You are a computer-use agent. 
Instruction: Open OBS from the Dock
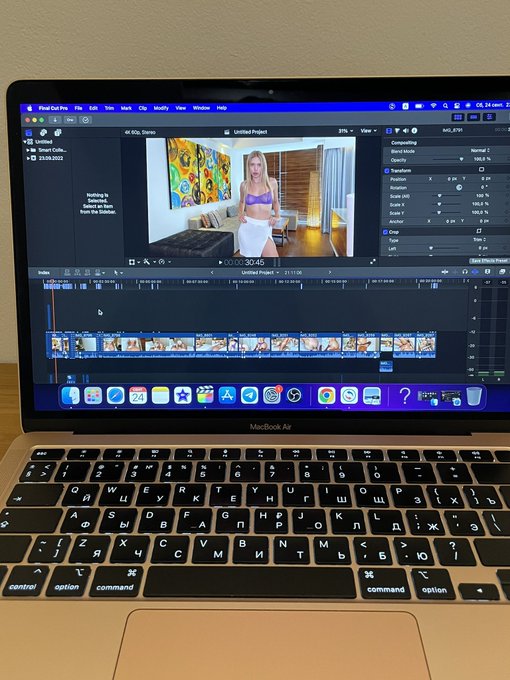(294, 396)
